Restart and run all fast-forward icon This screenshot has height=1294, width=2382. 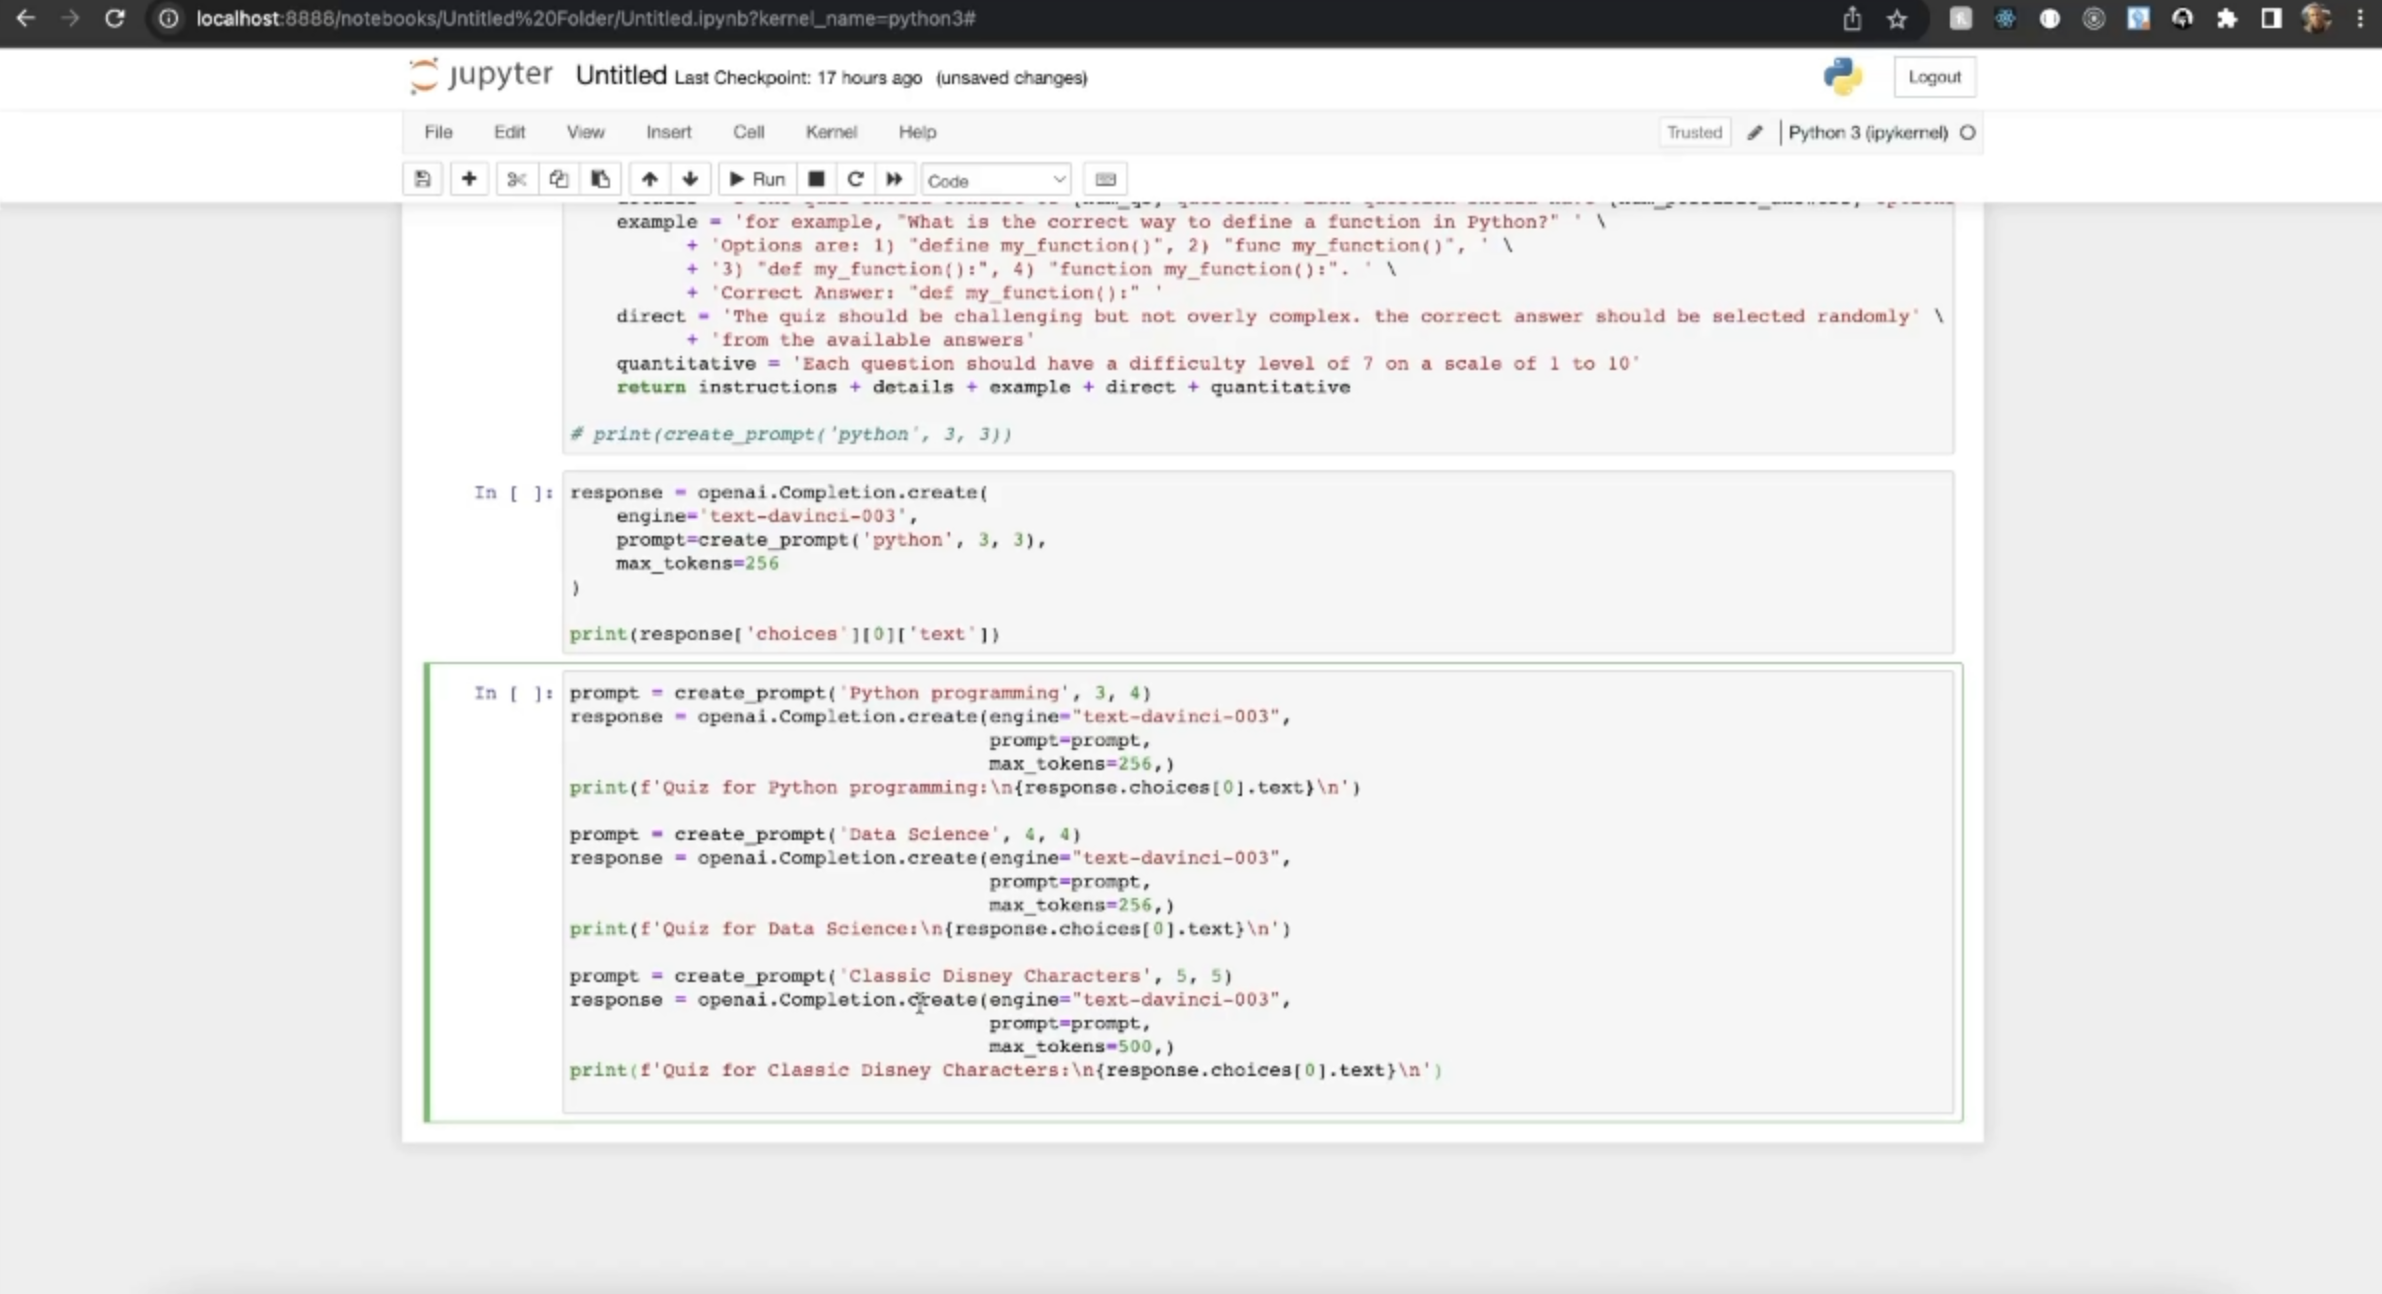pos(894,179)
